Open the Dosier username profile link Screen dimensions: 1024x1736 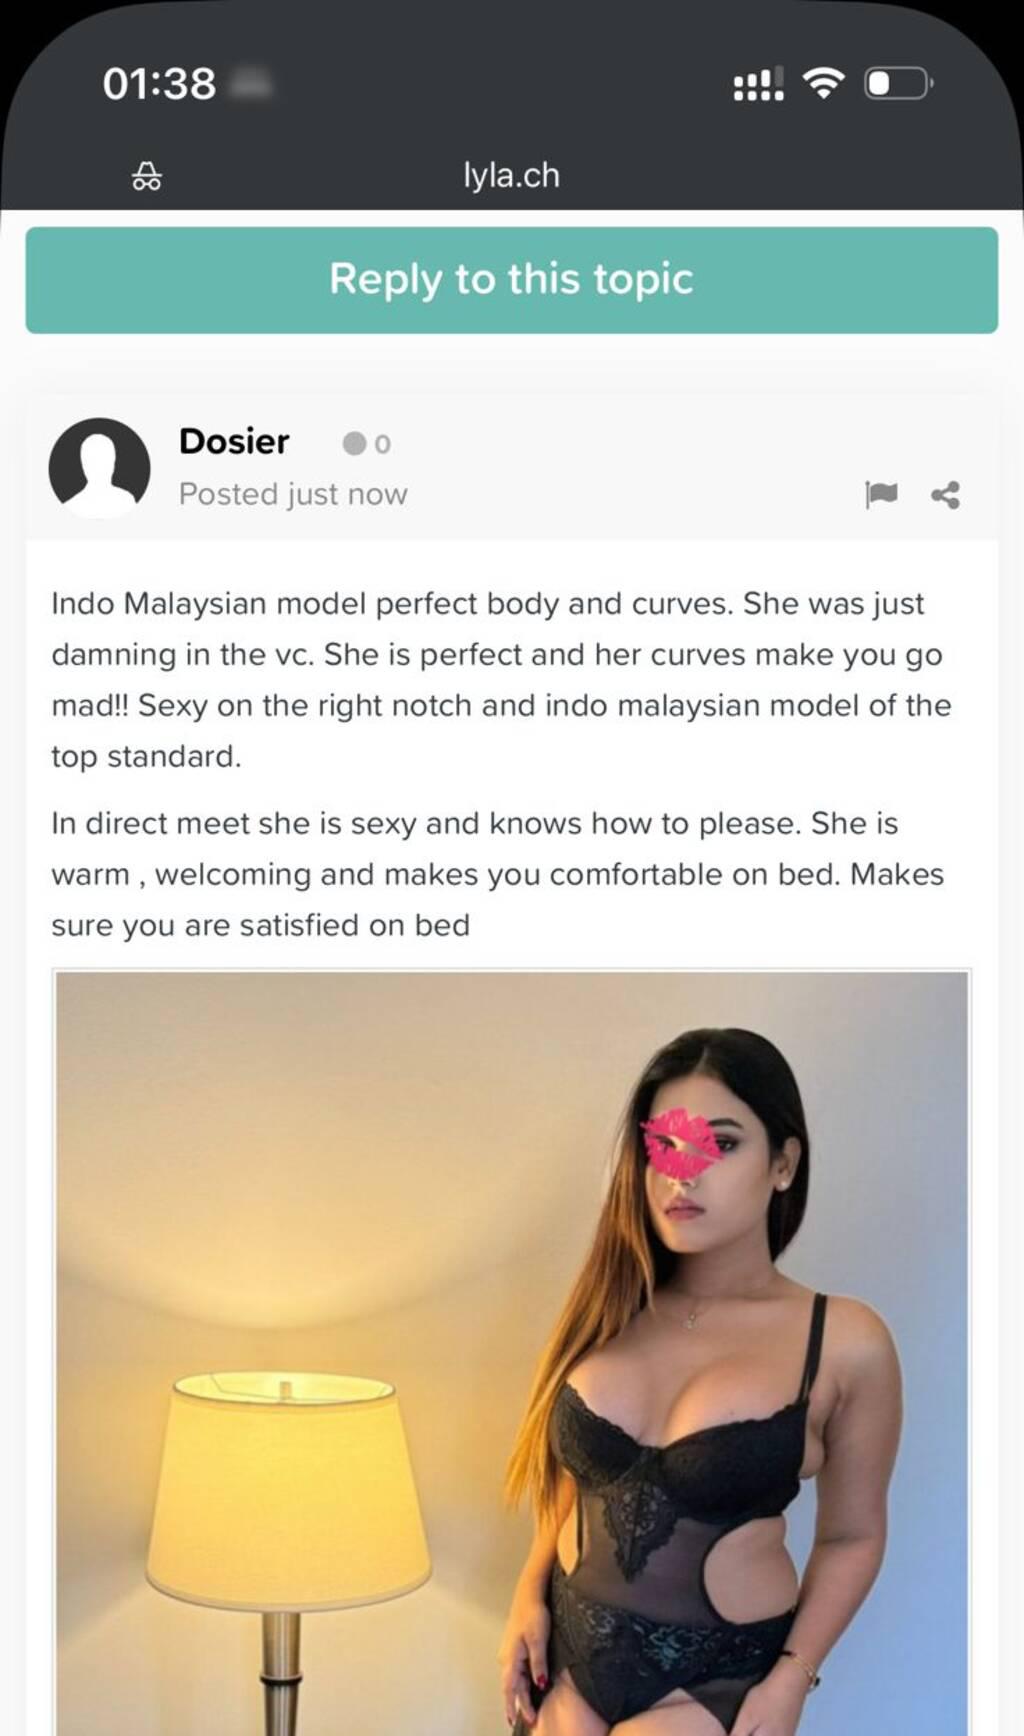click(234, 441)
